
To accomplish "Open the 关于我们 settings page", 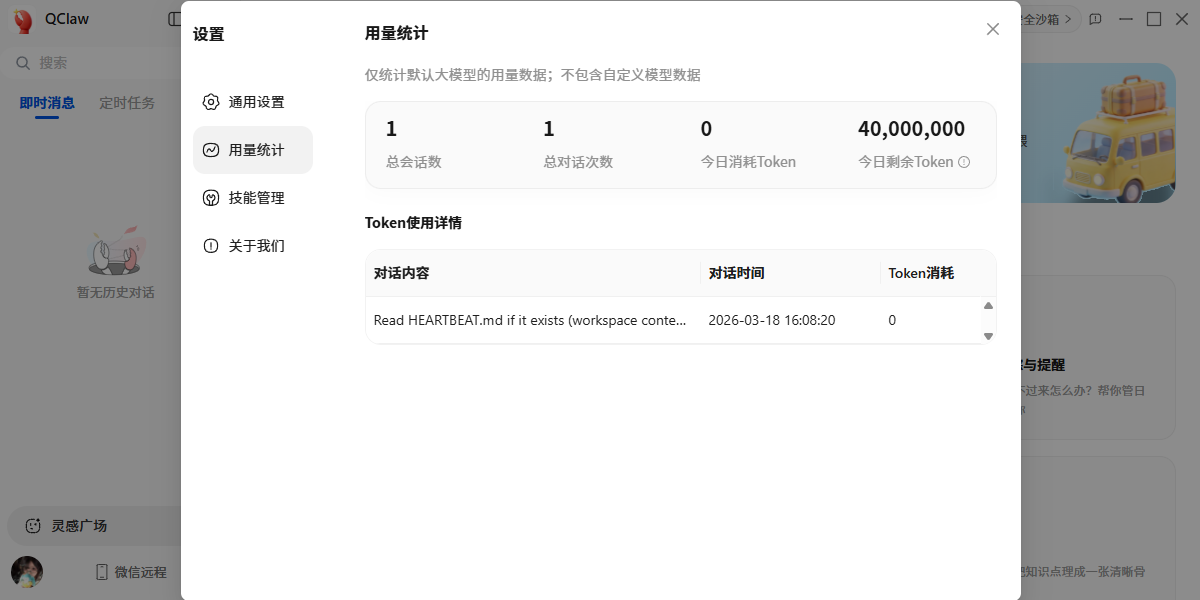I will pyautogui.click(x=253, y=246).
